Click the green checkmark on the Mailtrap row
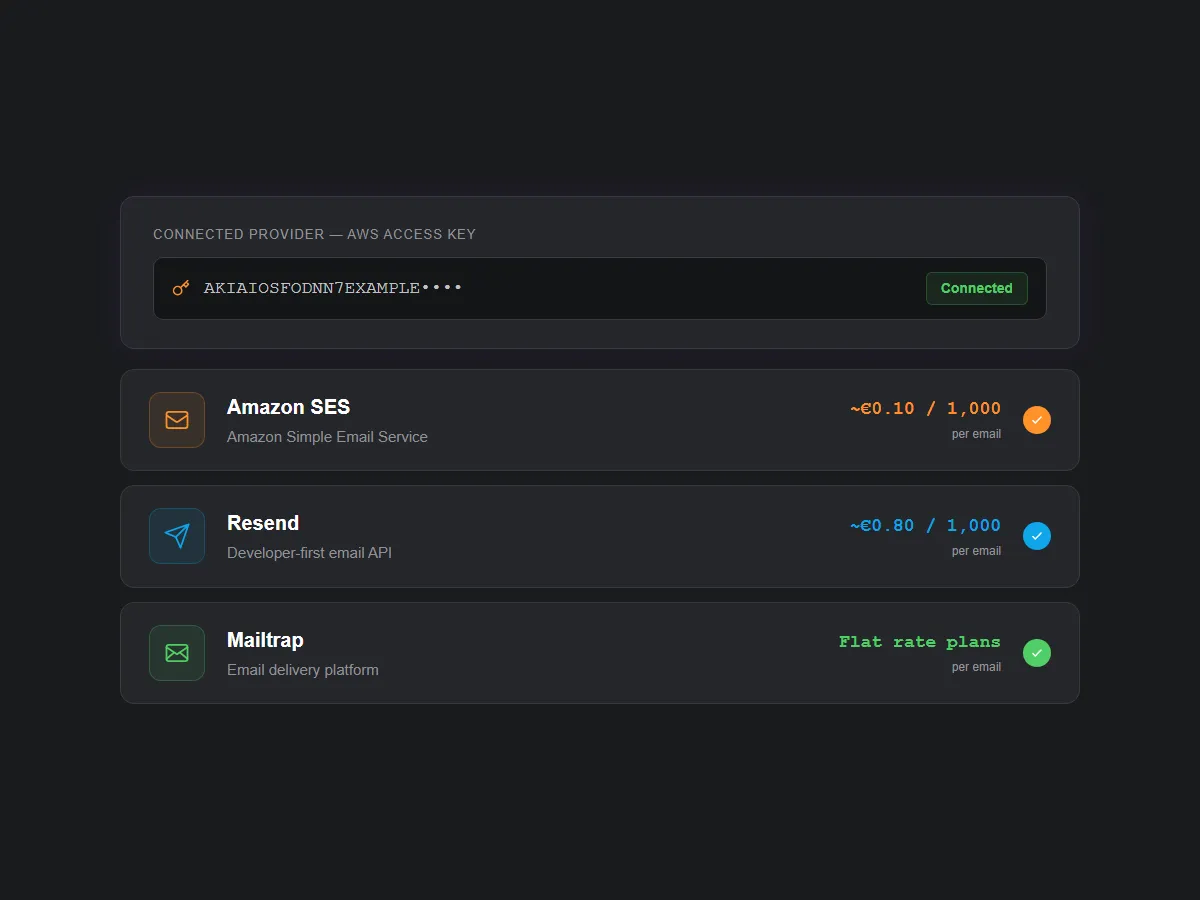The image size is (1200, 900). click(1037, 653)
